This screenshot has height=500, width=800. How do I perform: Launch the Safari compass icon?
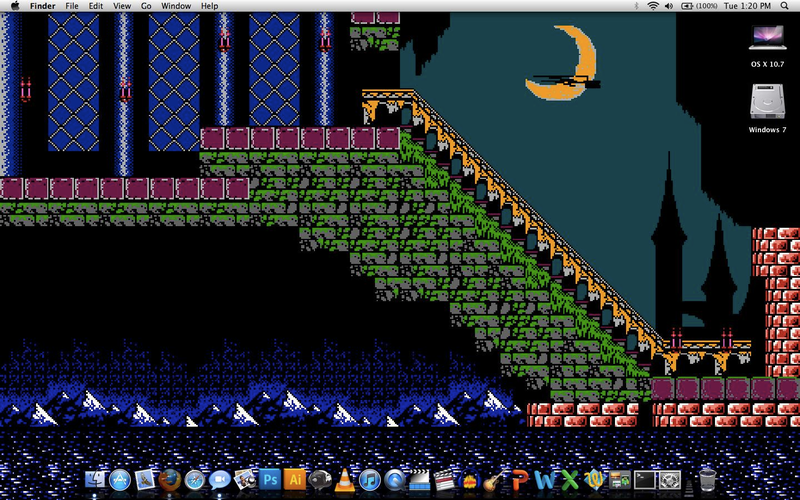[x=195, y=480]
